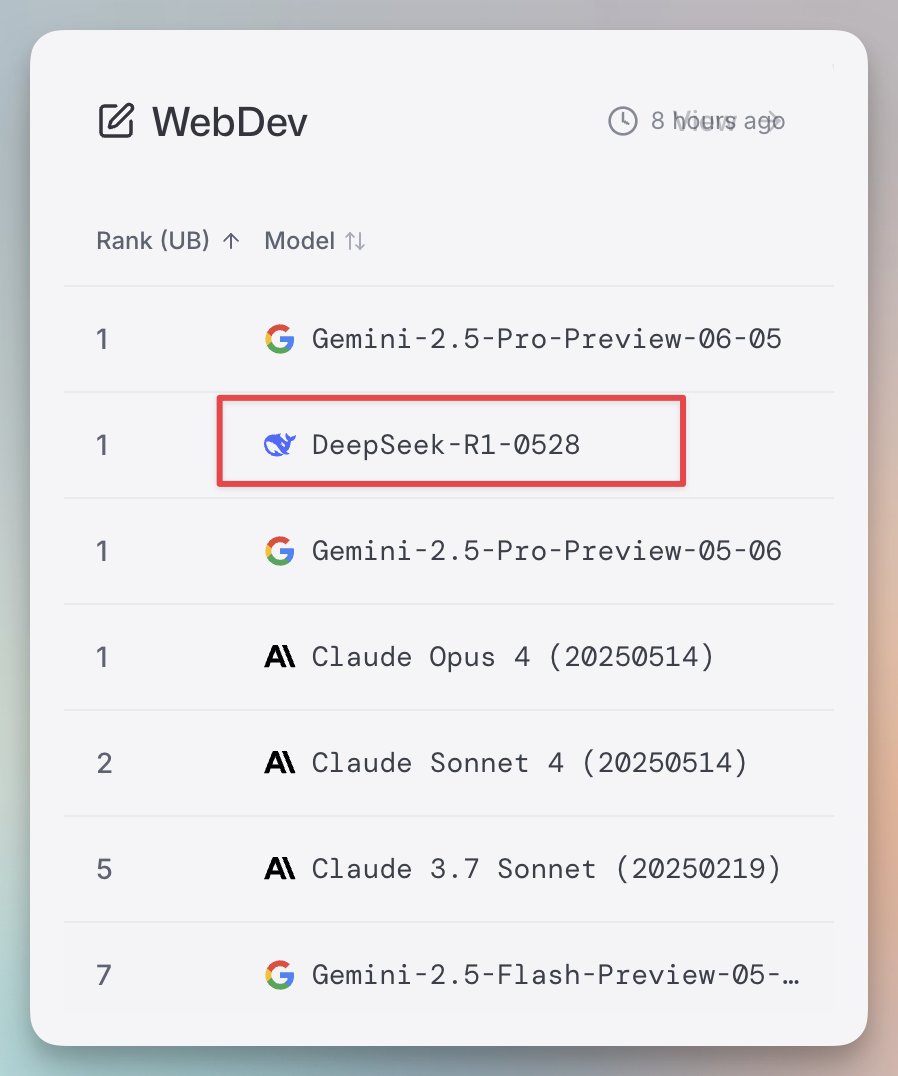Open the DeepSeek-R1-0528 model entry
The width and height of the screenshot is (898, 1076).
click(446, 445)
